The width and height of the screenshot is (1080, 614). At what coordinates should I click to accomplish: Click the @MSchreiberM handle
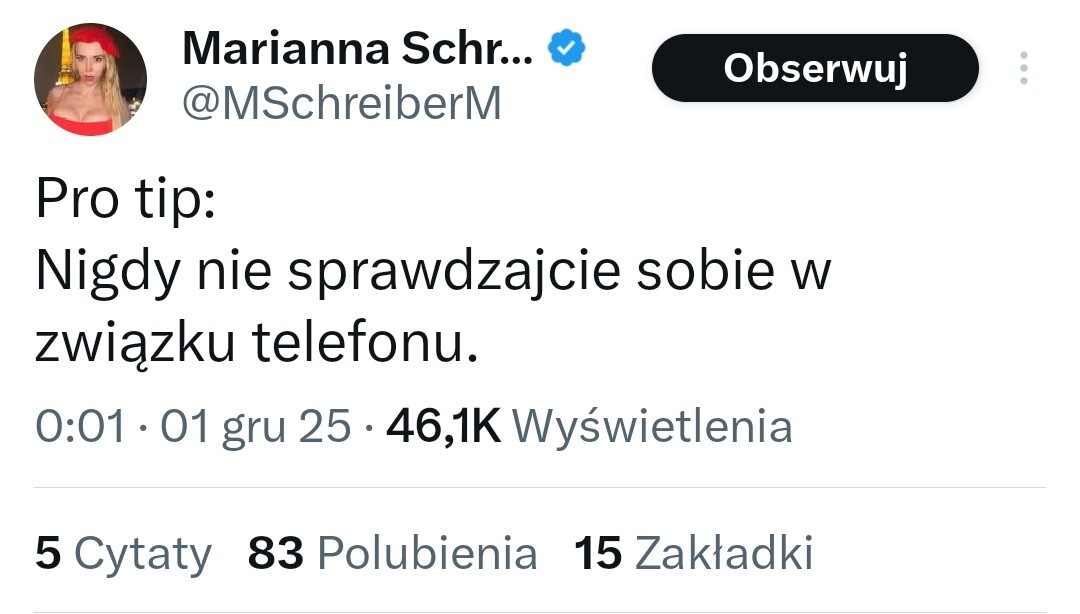pyautogui.click(x=340, y=103)
